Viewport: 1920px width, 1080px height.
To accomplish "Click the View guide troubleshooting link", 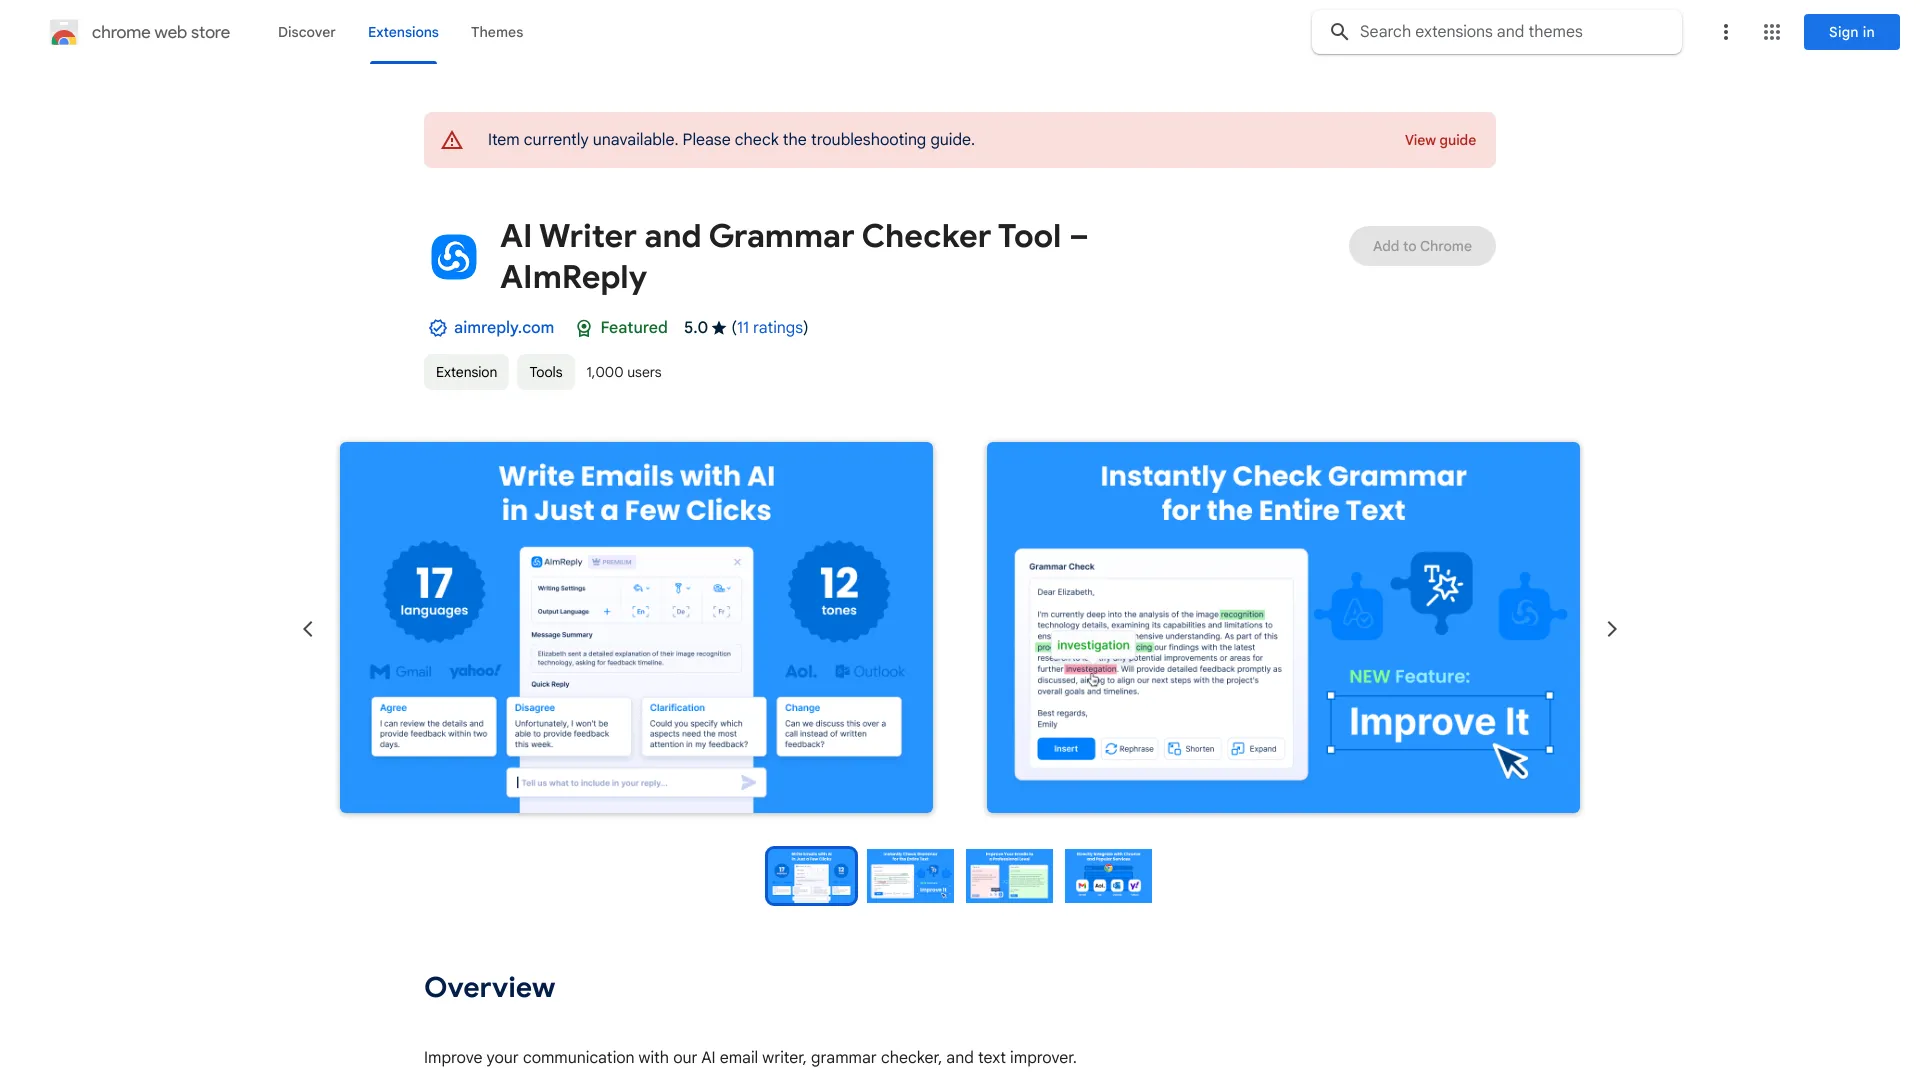I will click(x=1440, y=140).
